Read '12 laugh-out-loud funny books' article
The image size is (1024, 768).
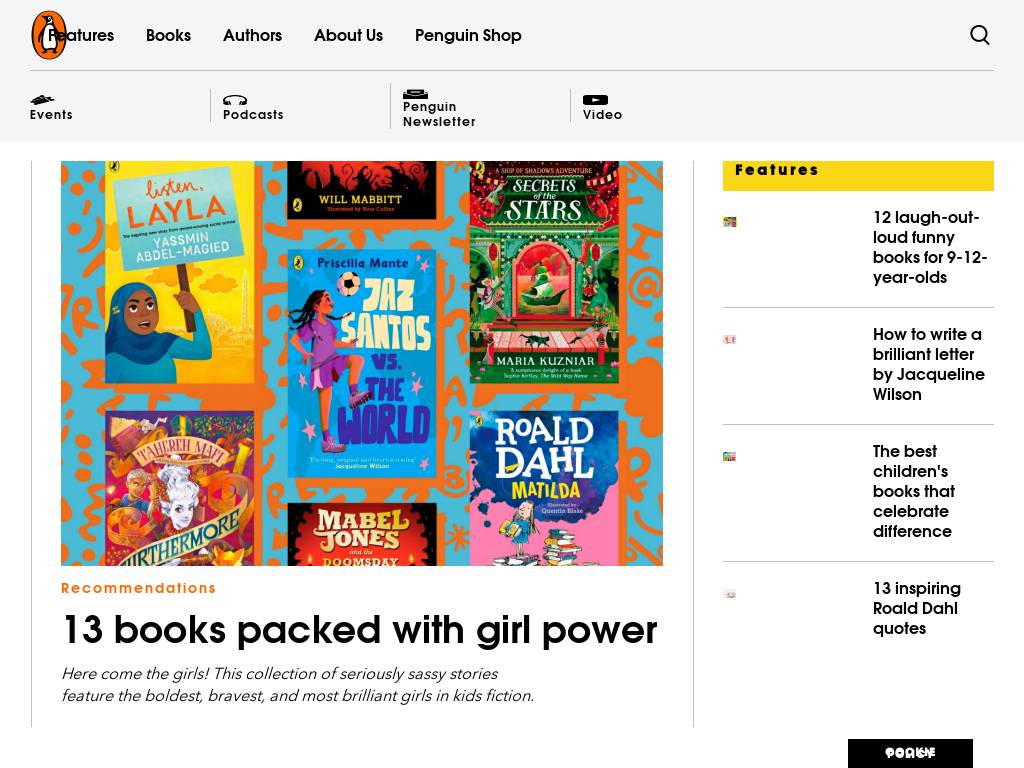point(929,247)
